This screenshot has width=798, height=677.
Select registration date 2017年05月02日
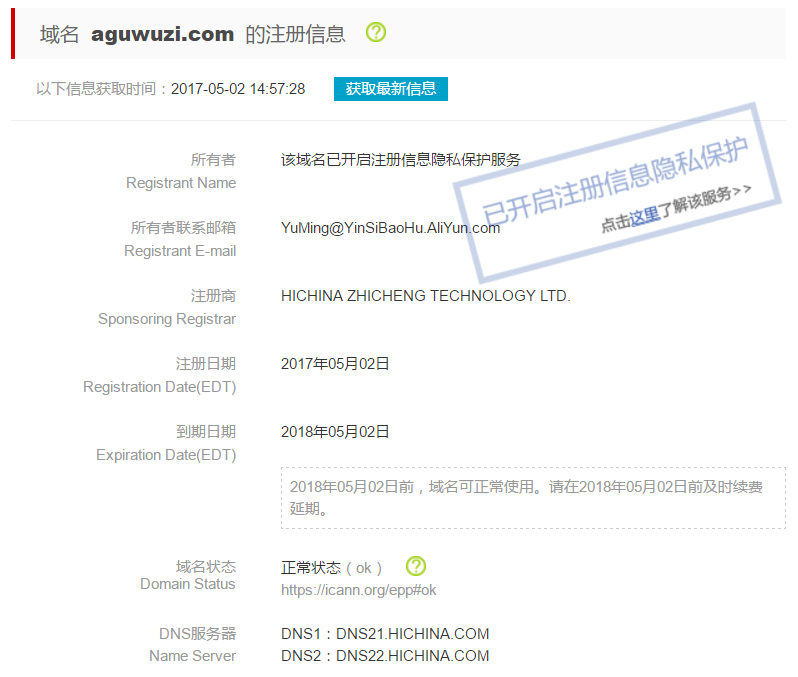coord(335,363)
